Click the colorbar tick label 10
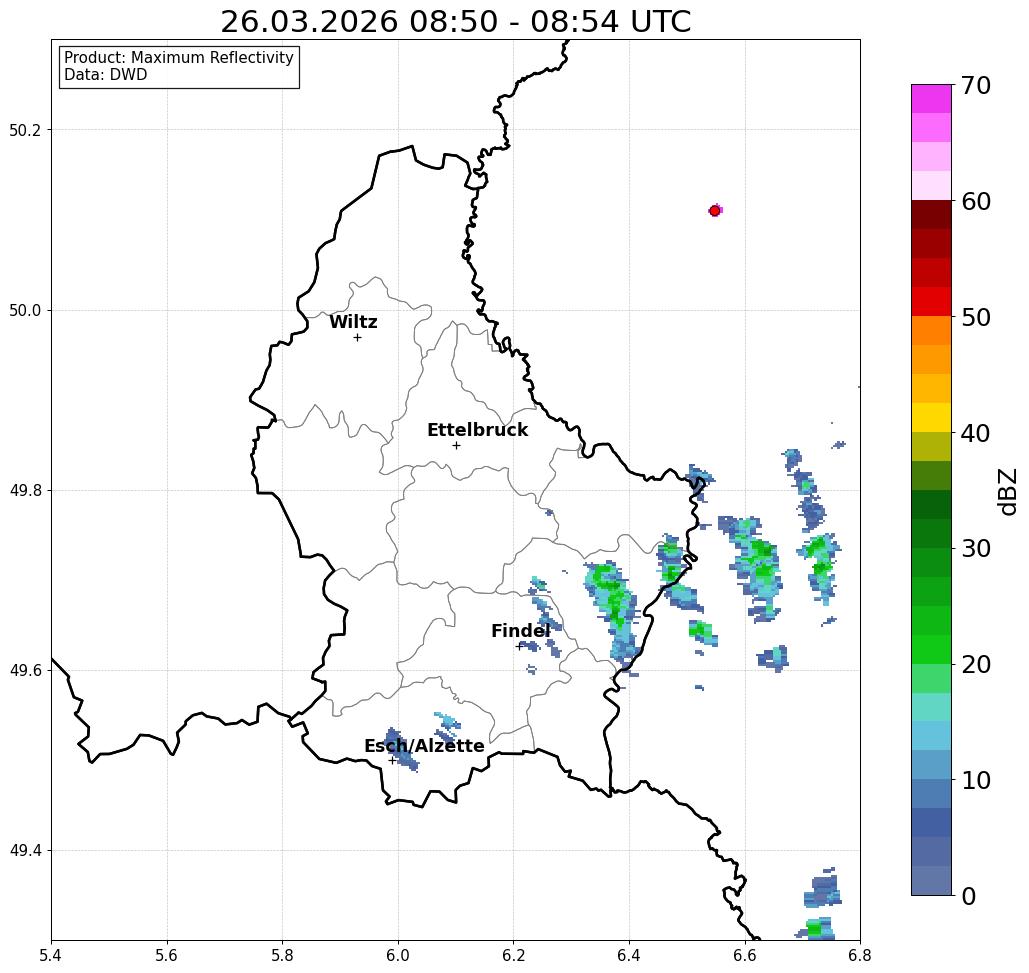 (x=975, y=780)
